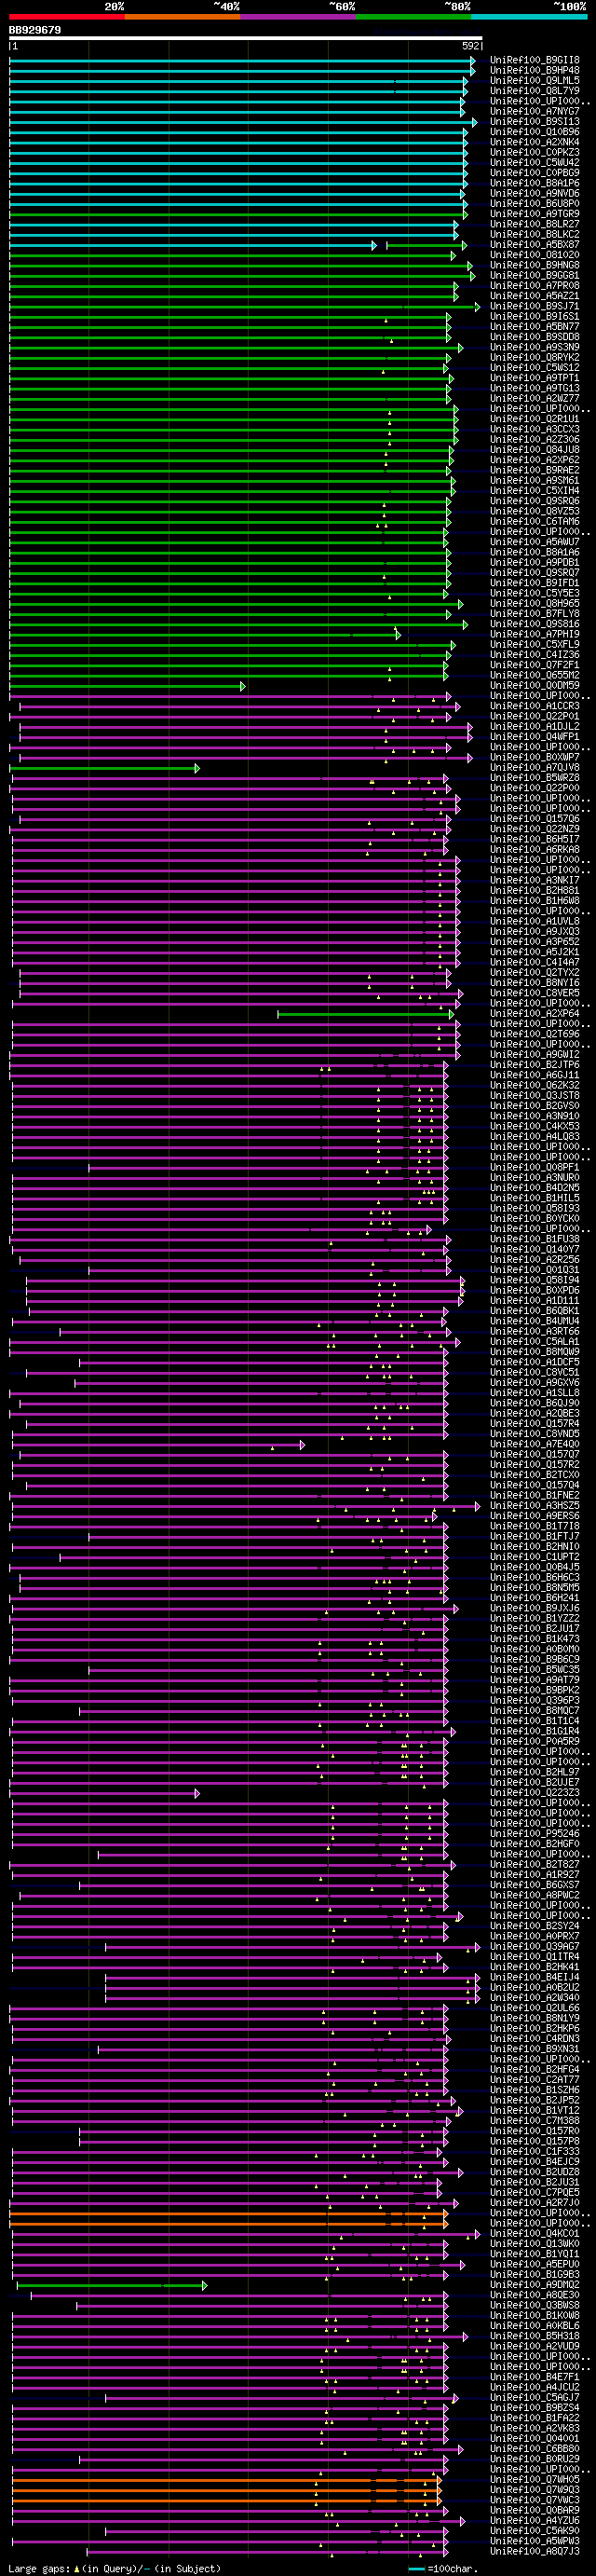The width and height of the screenshot is (596, 2576).
Task: Click the white query ruler bar ending at 592
Action: pos(246,38)
